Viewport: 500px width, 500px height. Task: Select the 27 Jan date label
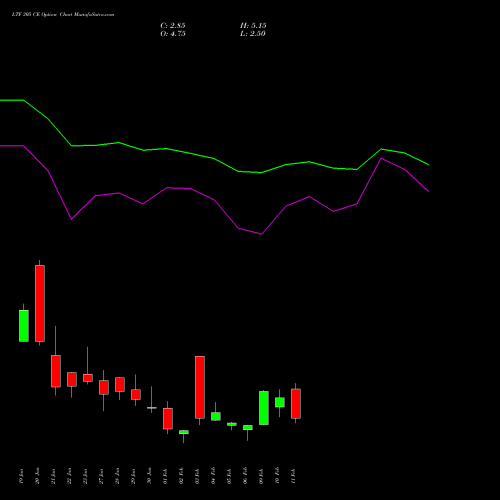tap(102, 476)
